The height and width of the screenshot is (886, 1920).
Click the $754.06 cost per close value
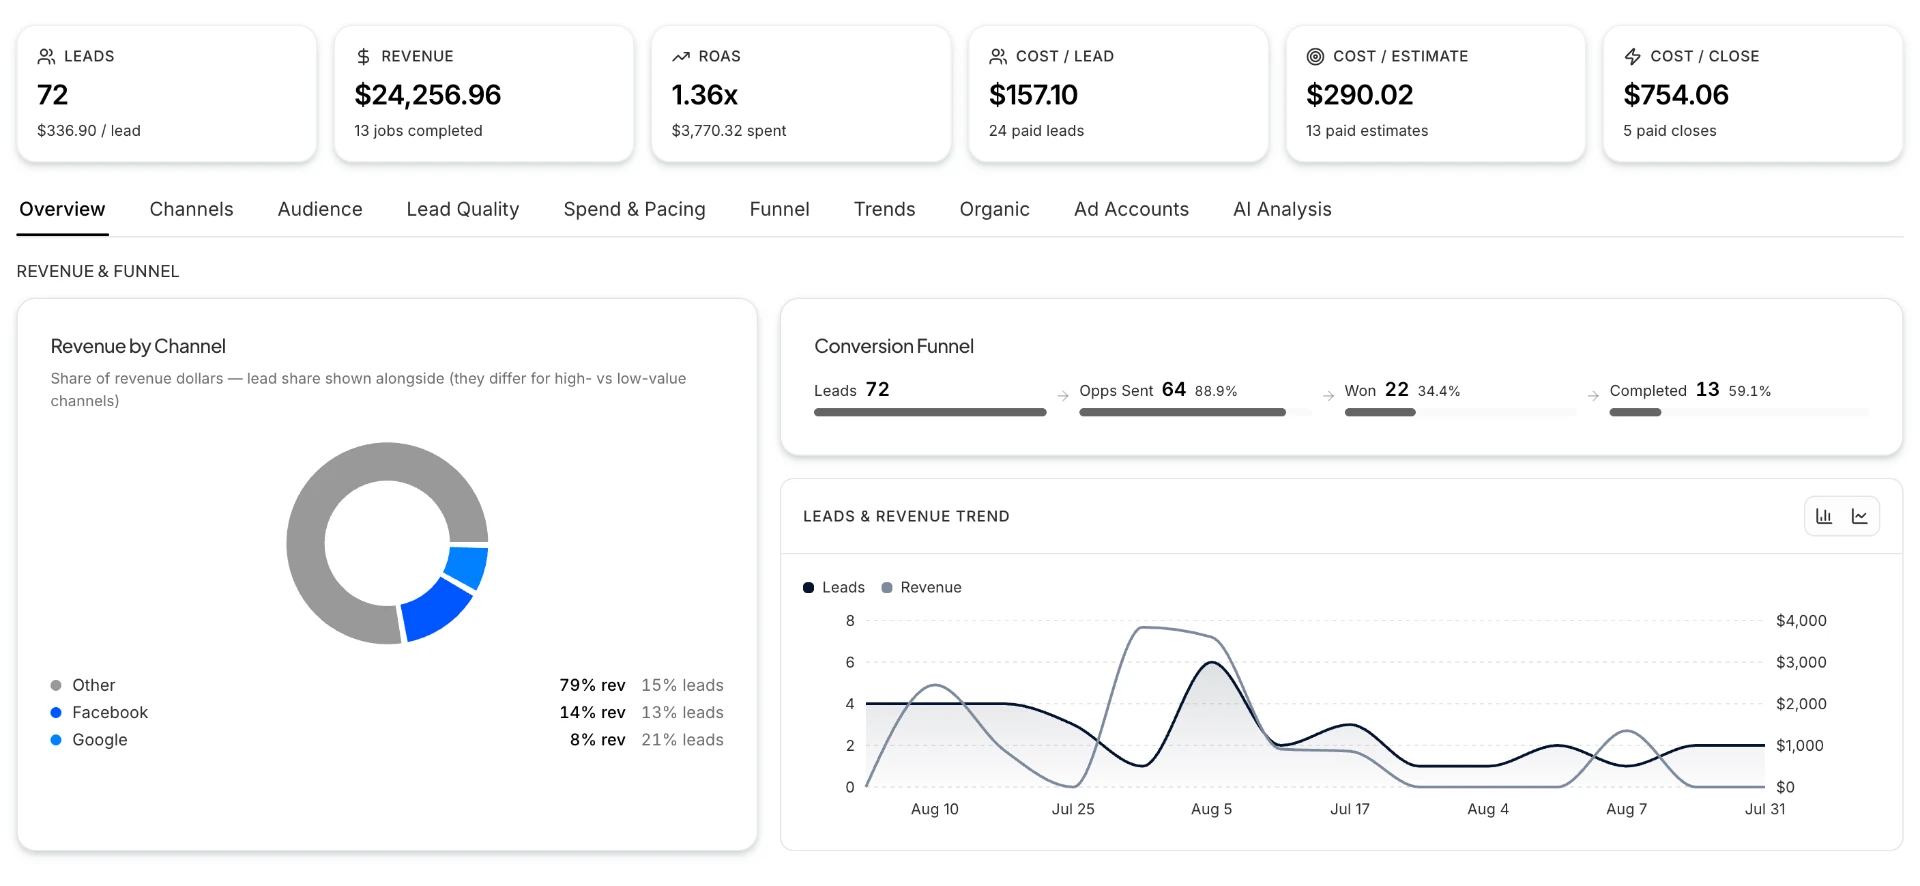coord(1676,95)
